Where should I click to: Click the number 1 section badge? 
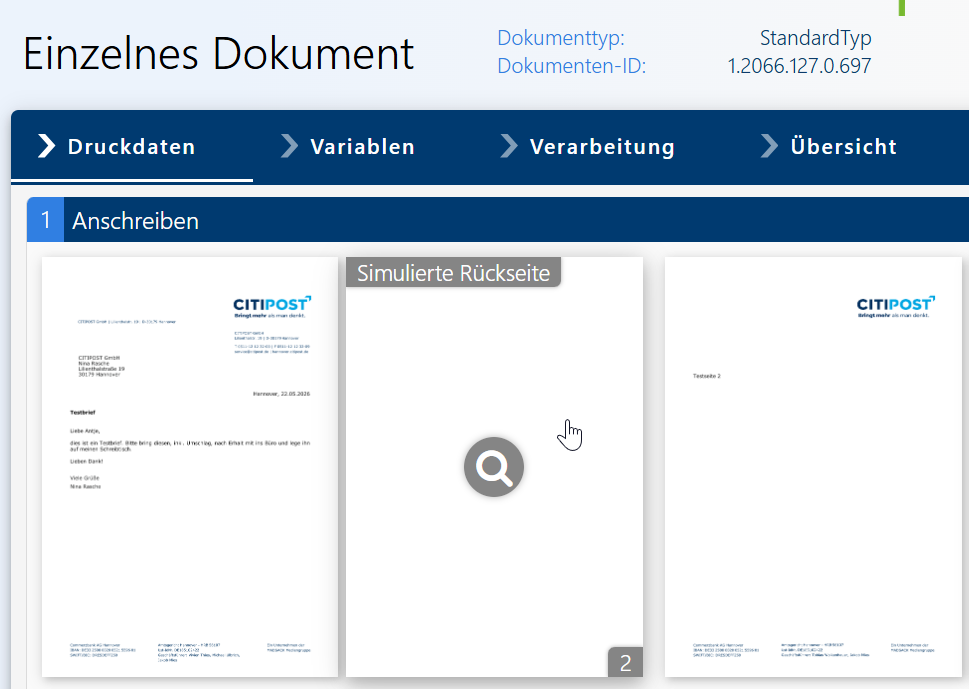45,220
